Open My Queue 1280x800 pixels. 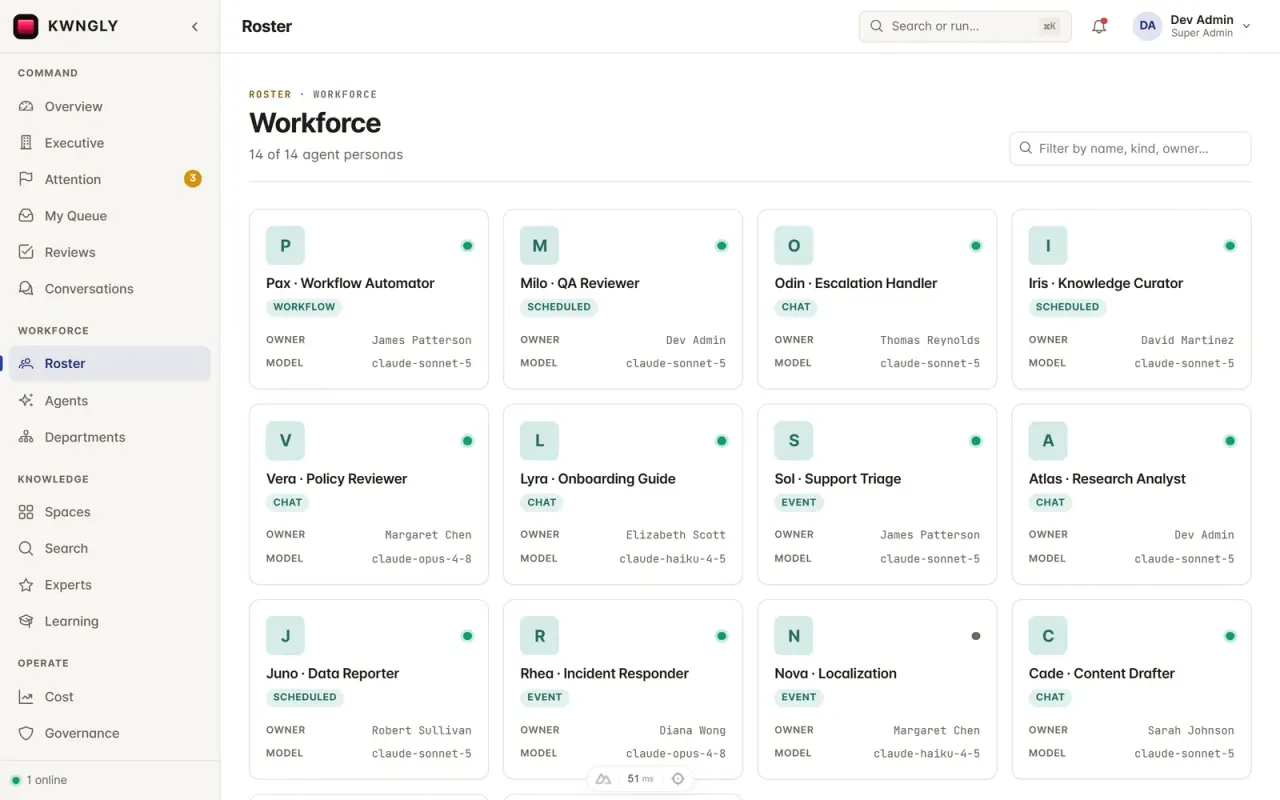(x=110, y=216)
